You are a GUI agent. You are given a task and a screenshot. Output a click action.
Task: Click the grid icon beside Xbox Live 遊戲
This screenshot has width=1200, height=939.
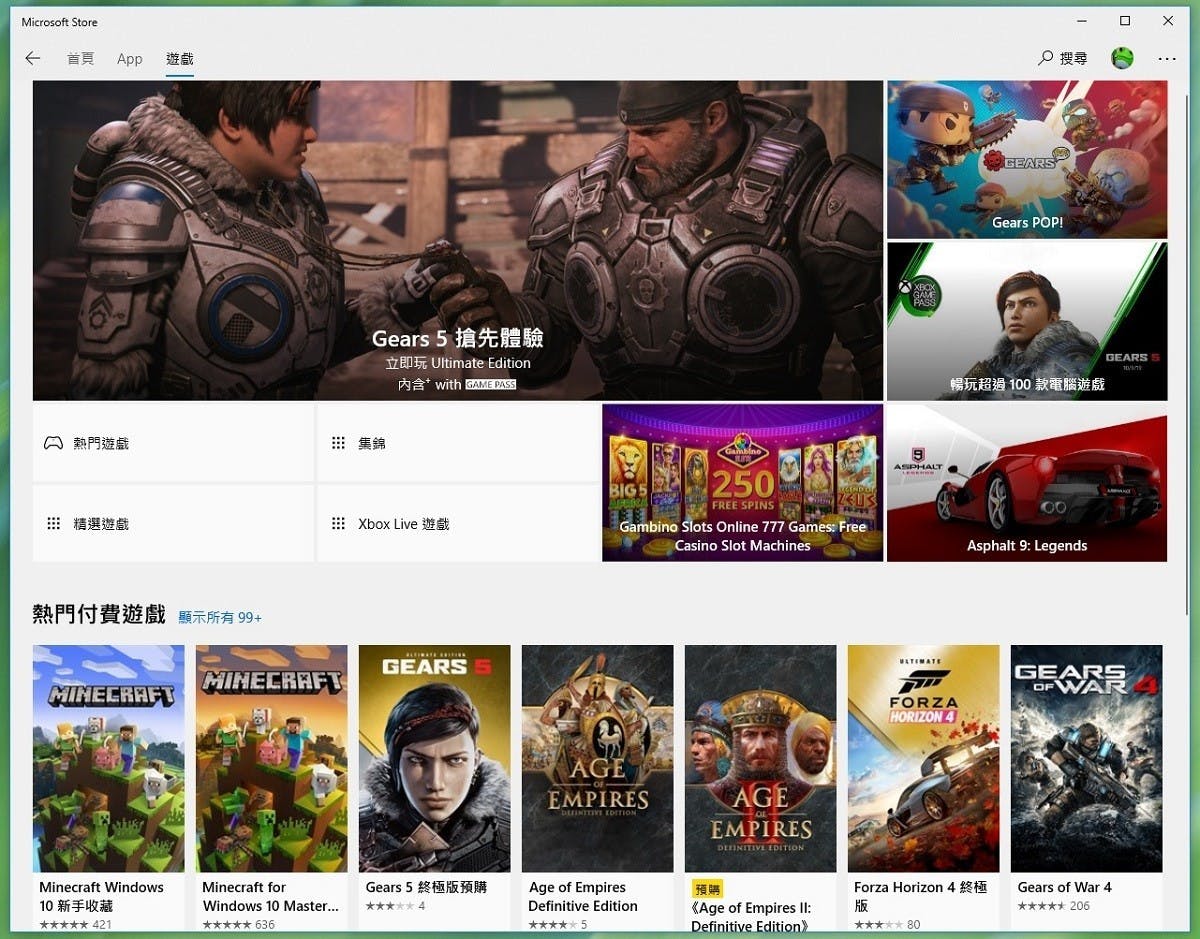pyautogui.click(x=338, y=524)
